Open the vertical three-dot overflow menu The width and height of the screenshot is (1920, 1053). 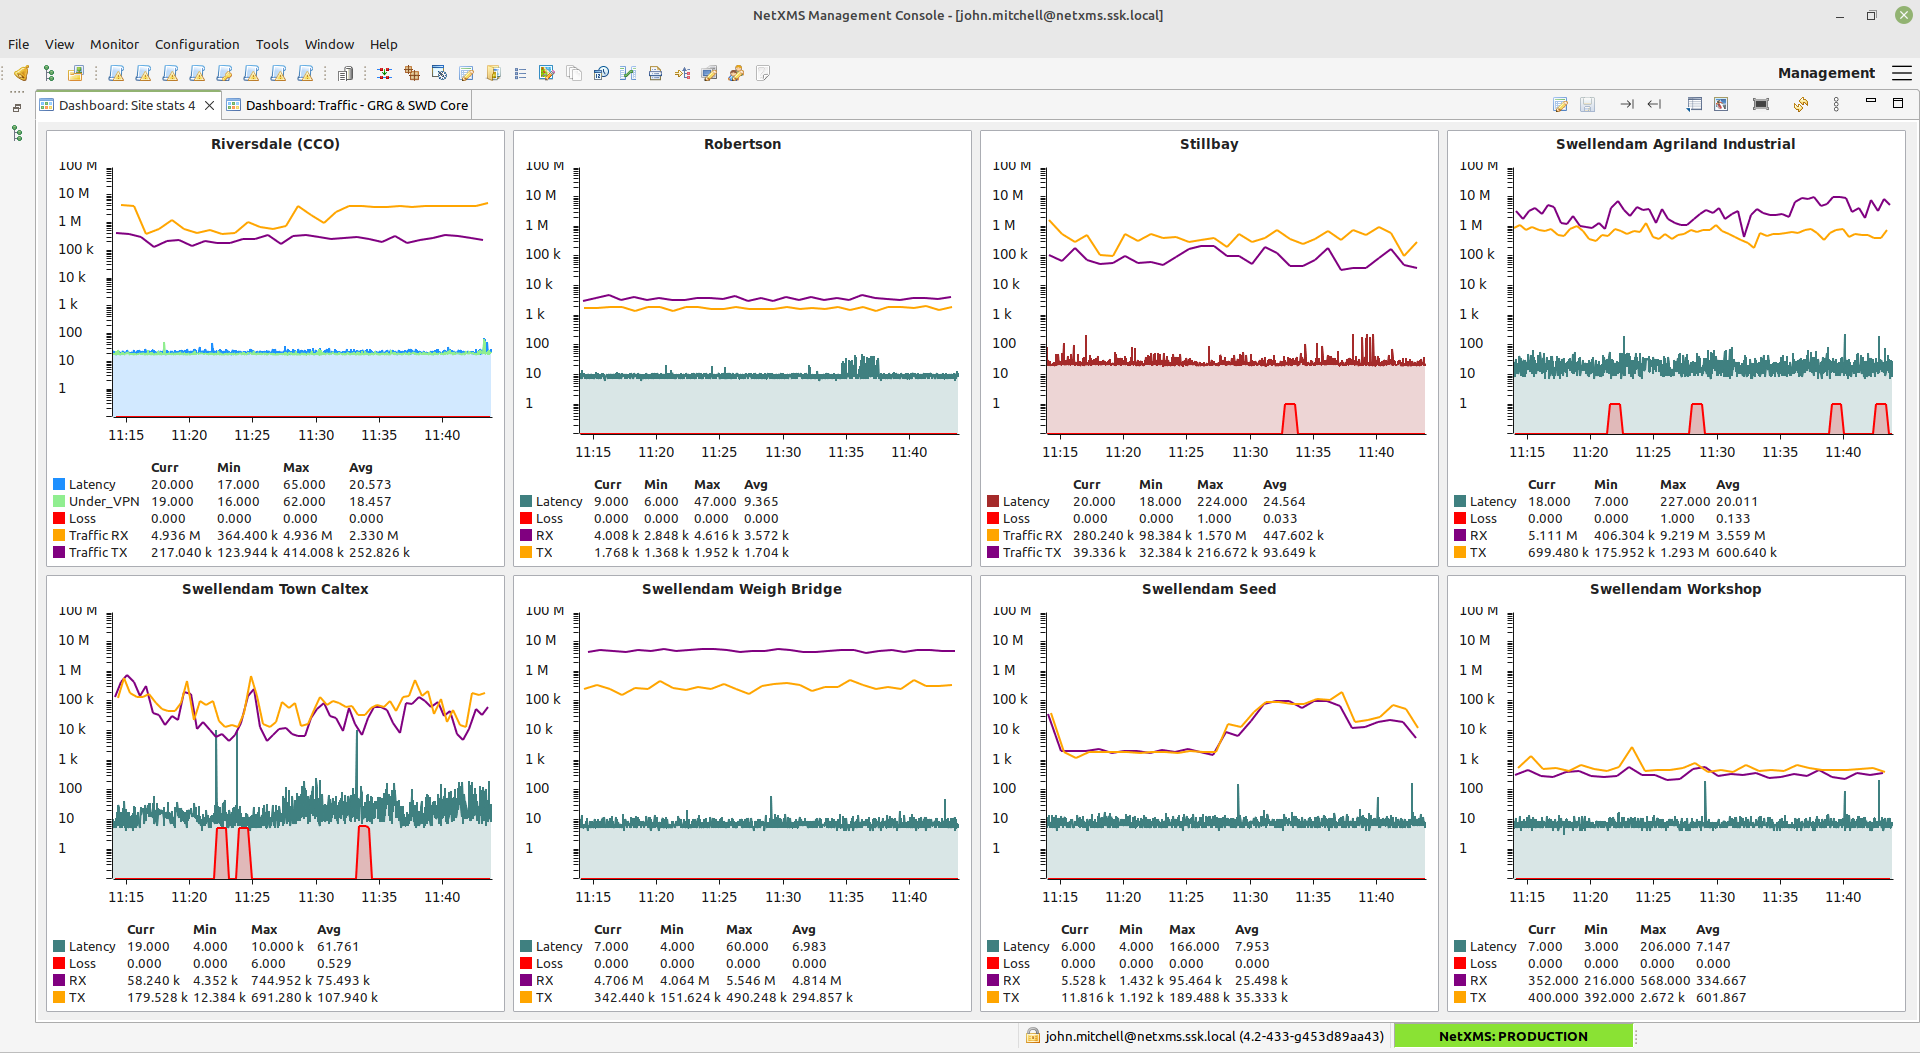pos(1836,104)
